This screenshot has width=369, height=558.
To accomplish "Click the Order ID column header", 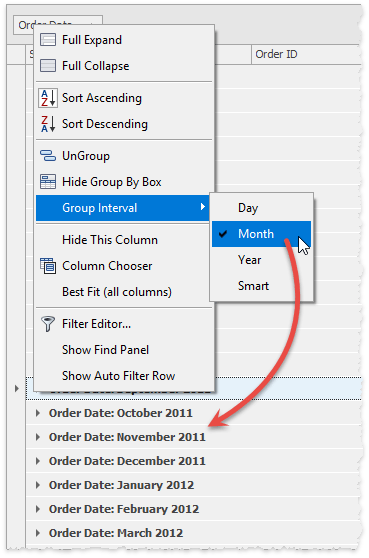I will pyautogui.click(x=306, y=54).
